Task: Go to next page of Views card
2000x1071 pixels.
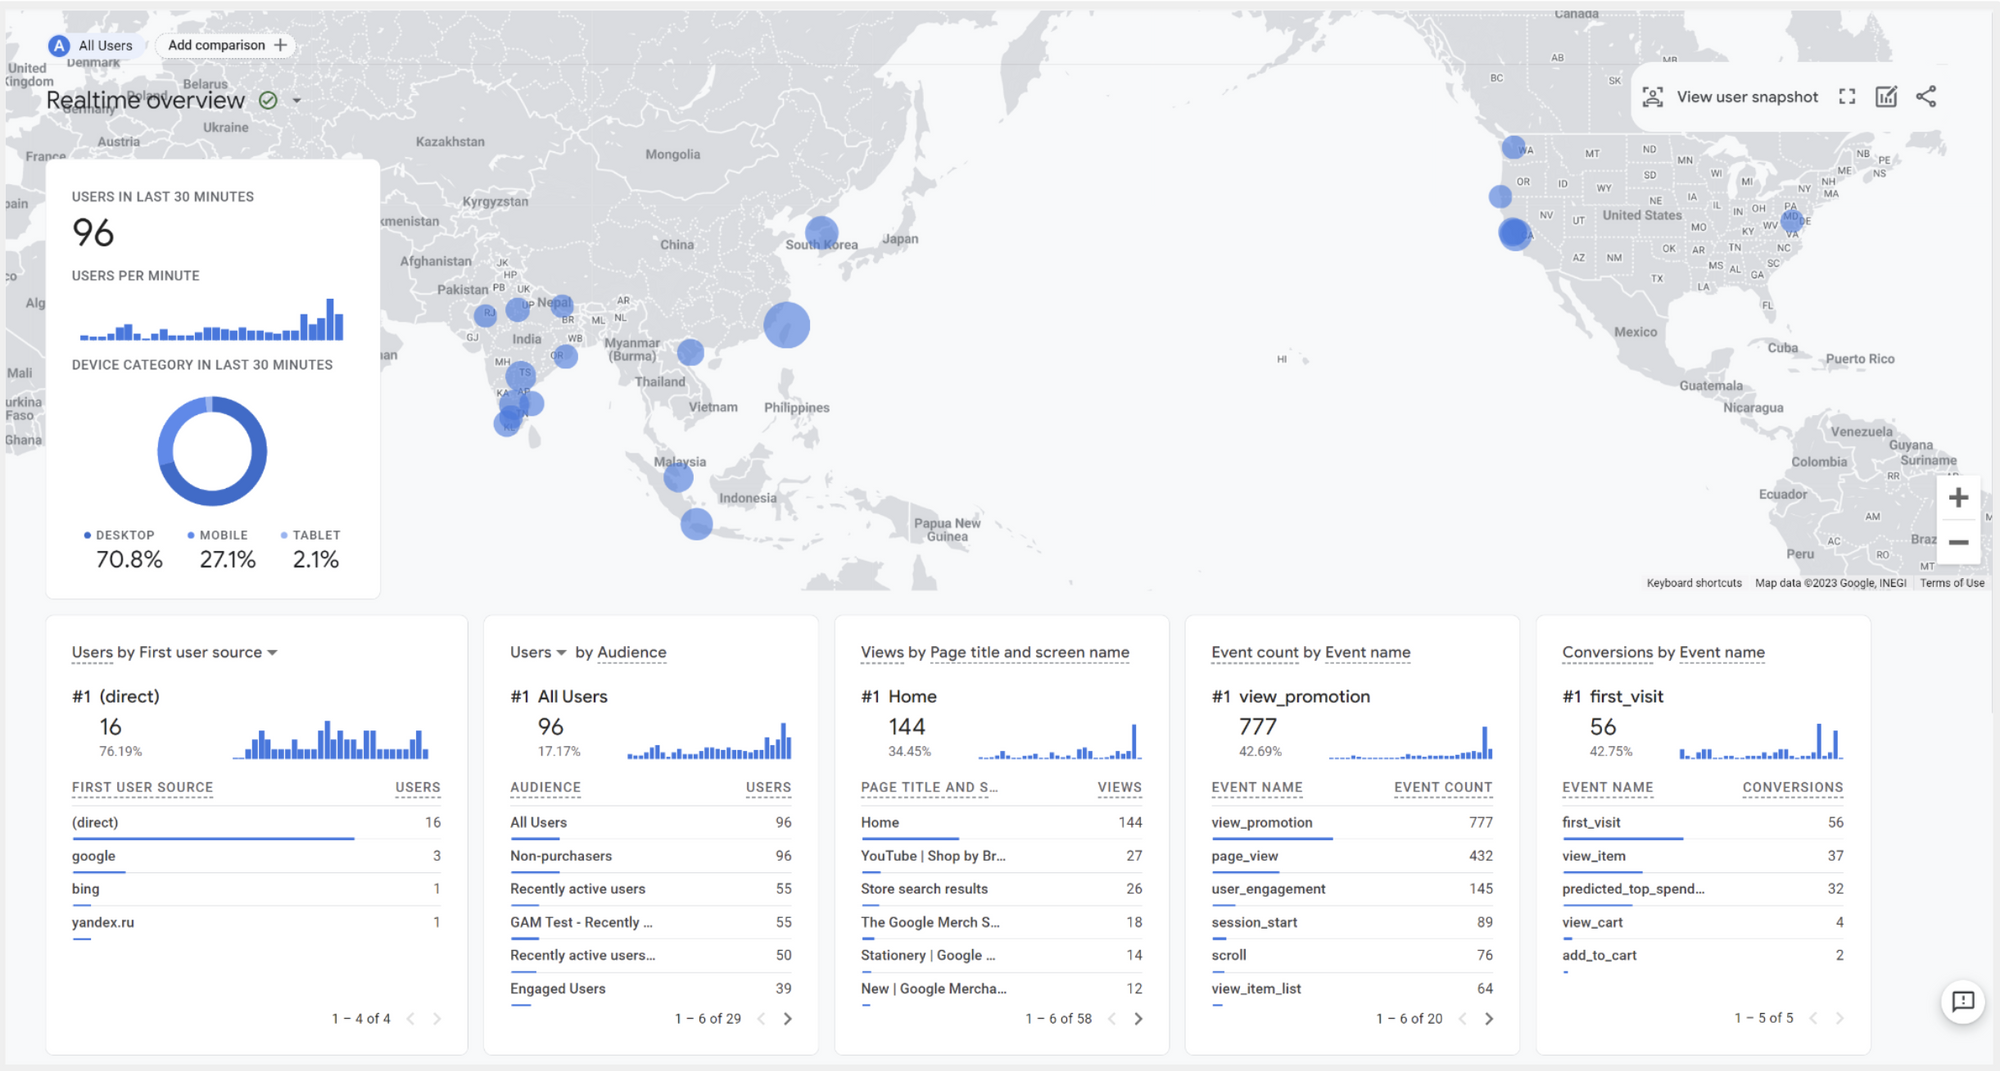Action: coord(1138,1019)
